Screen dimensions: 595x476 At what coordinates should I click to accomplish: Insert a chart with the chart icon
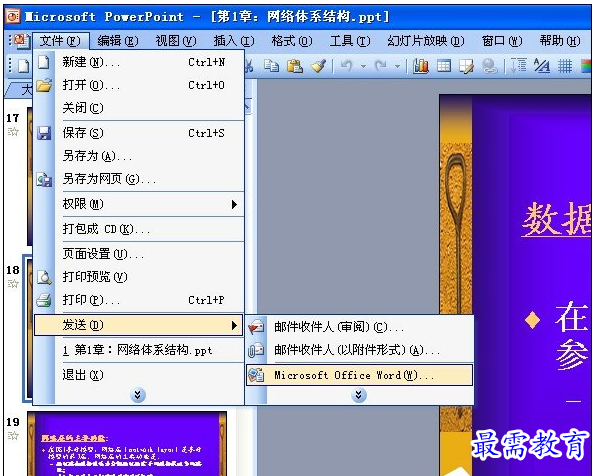pos(420,66)
